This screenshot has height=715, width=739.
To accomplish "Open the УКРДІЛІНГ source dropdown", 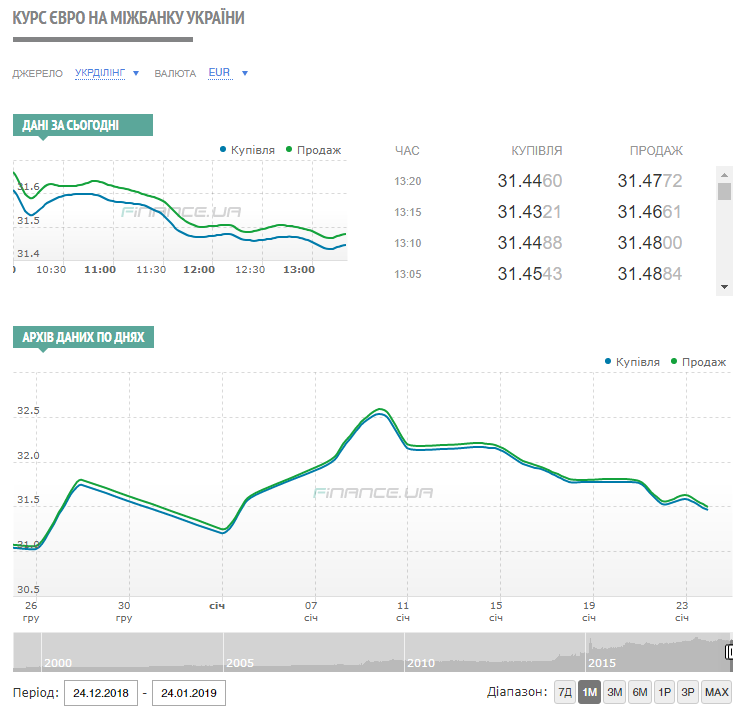I will [107, 73].
